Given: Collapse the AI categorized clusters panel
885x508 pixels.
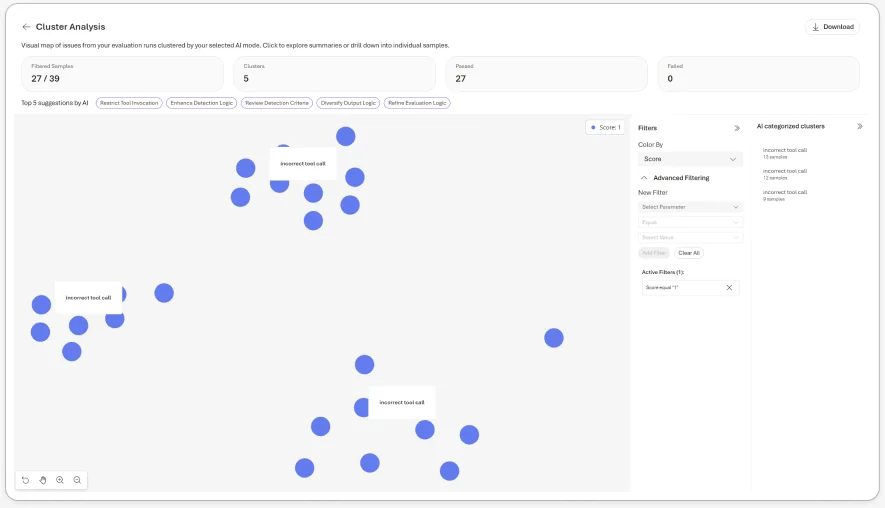Looking at the screenshot, I should coord(860,126).
